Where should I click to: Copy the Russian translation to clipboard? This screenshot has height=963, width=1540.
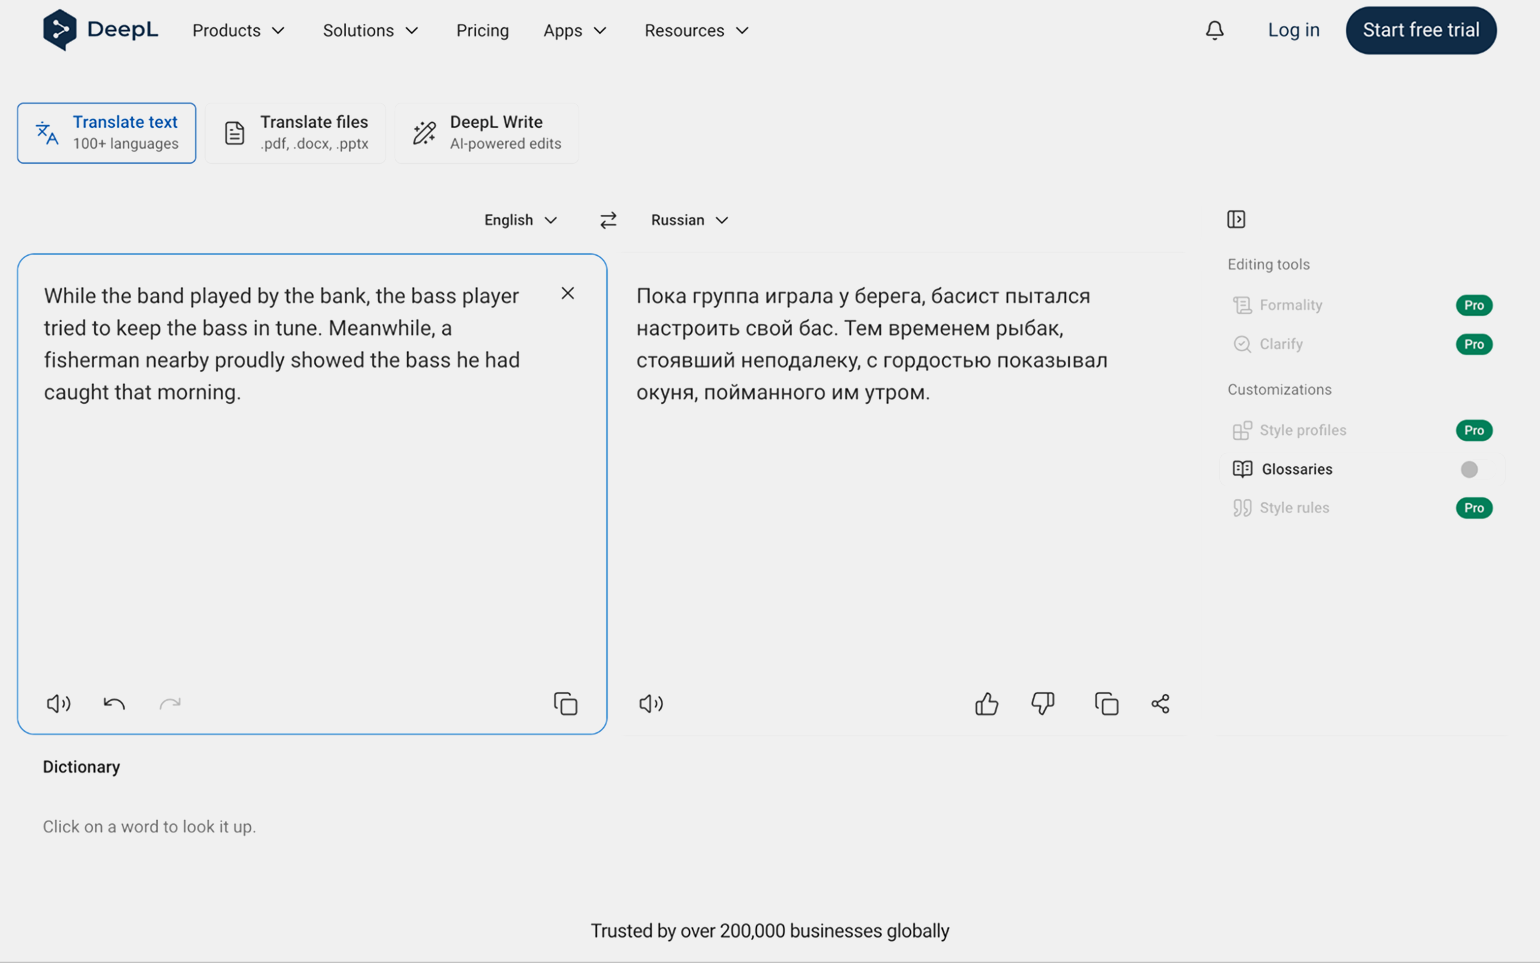pyautogui.click(x=1106, y=703)
